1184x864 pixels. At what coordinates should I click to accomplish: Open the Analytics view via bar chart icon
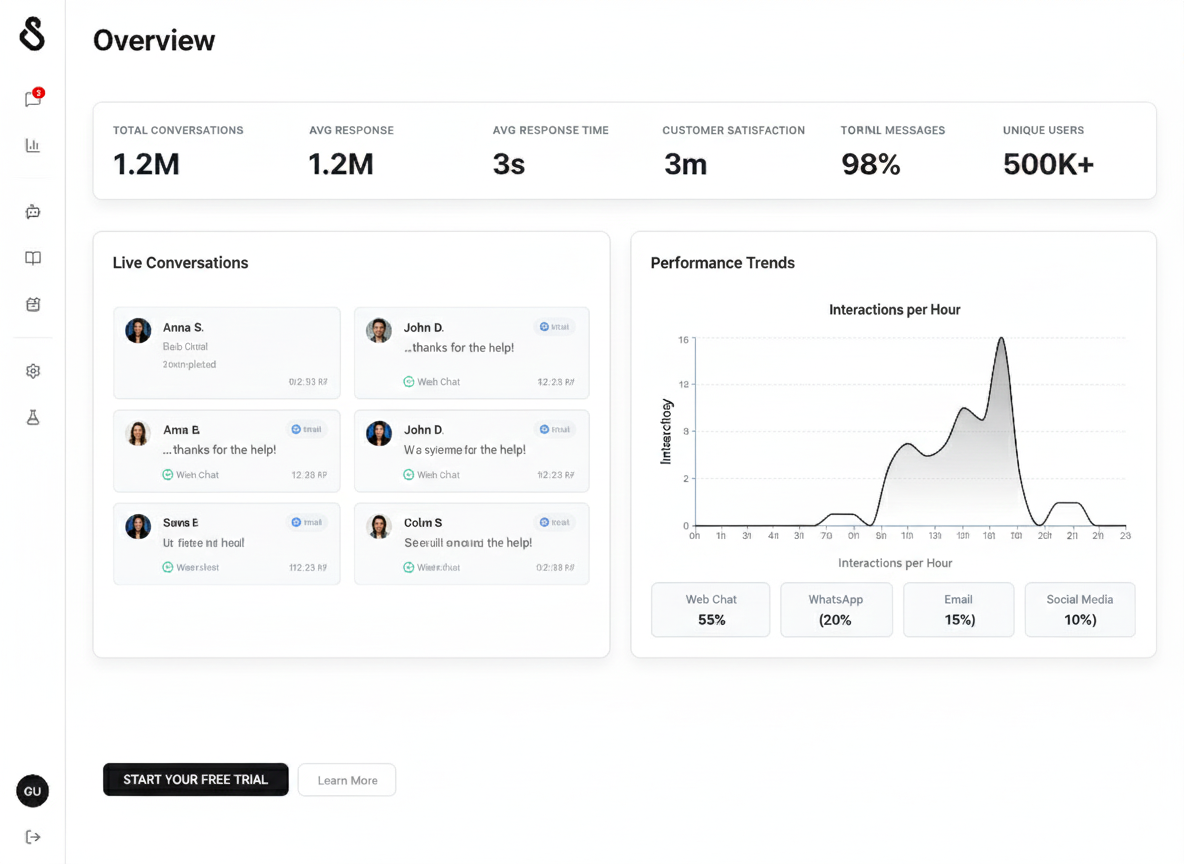click(x=32, y=145)
